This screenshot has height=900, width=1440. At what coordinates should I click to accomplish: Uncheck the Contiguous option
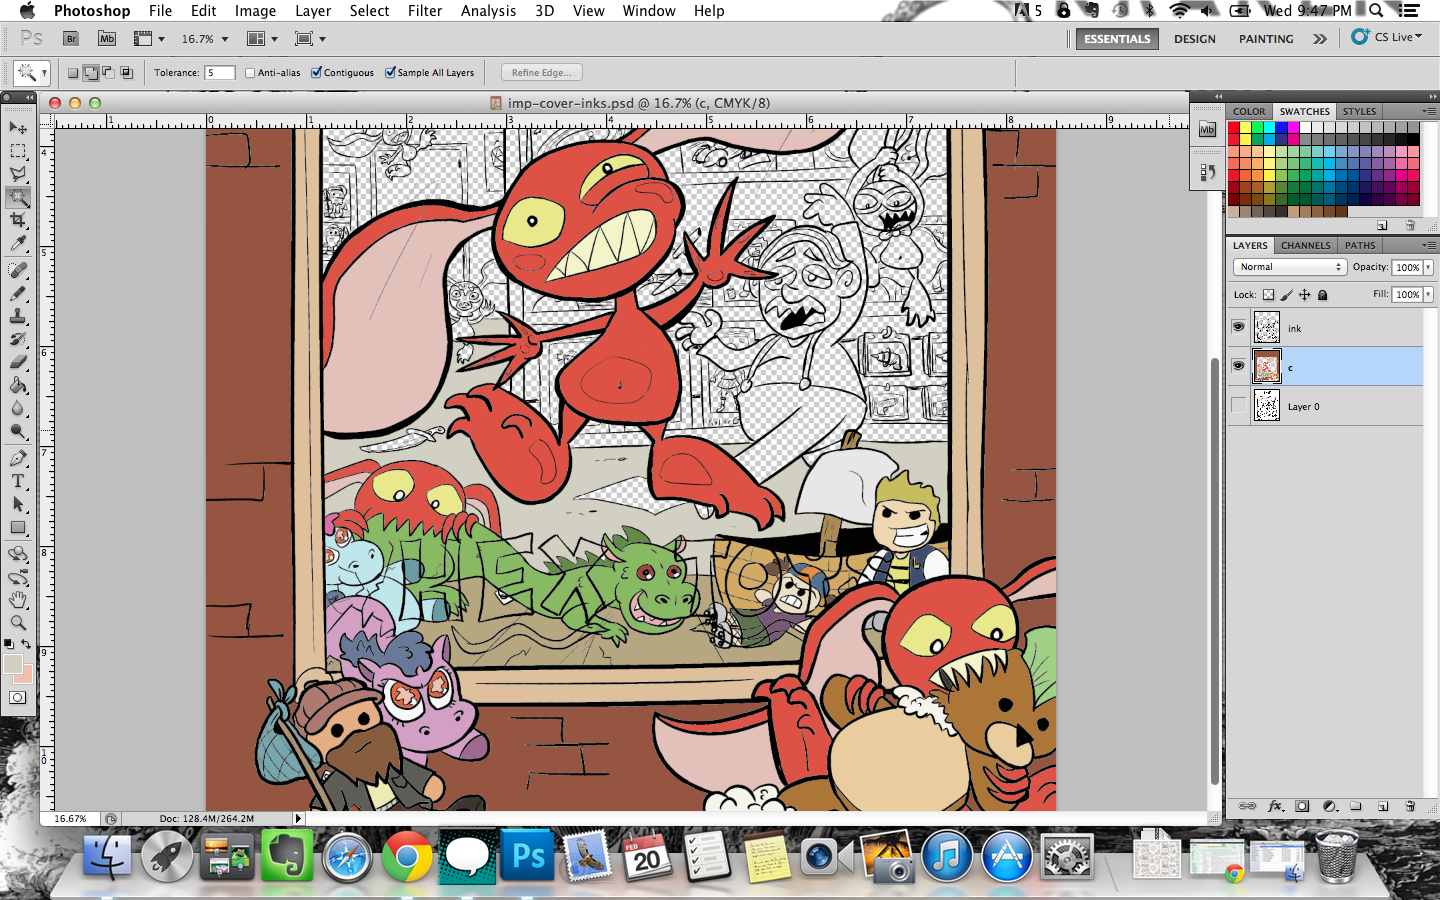[317, 73]
